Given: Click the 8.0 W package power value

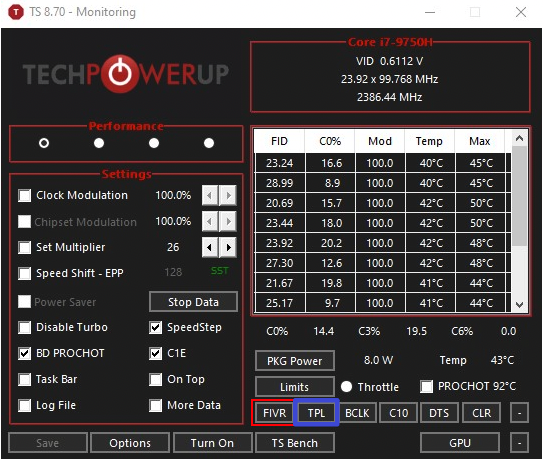Looking at the screenshot, I should coord(378,360).
